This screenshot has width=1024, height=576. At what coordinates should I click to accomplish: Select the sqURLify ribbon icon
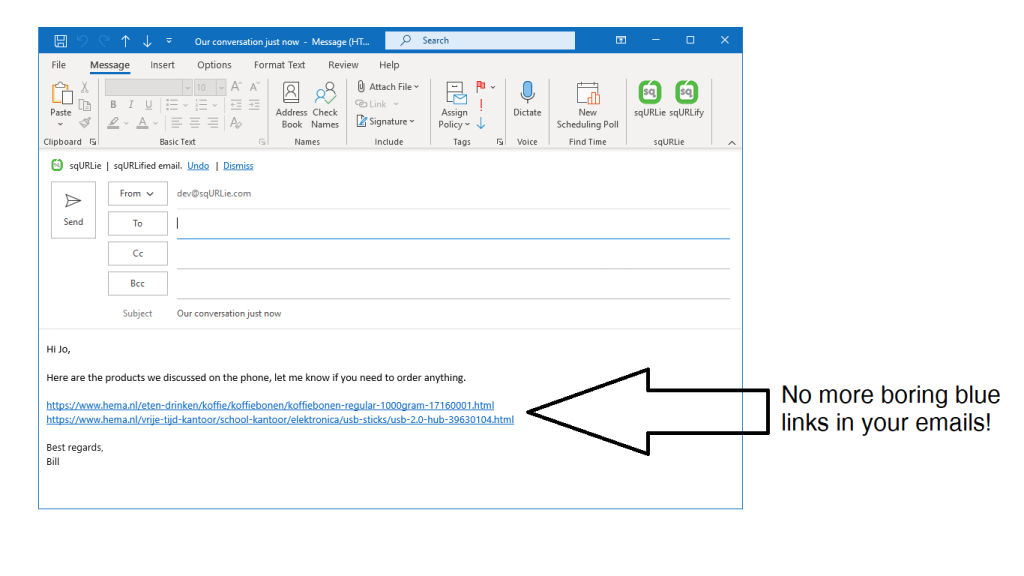pos(686,95)
